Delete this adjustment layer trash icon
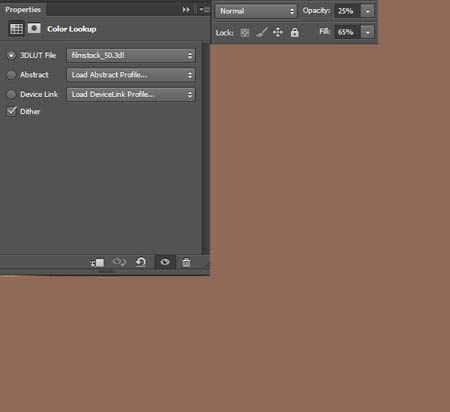The height and width of the screenshot is (412, 450). [x=186, y=262]
